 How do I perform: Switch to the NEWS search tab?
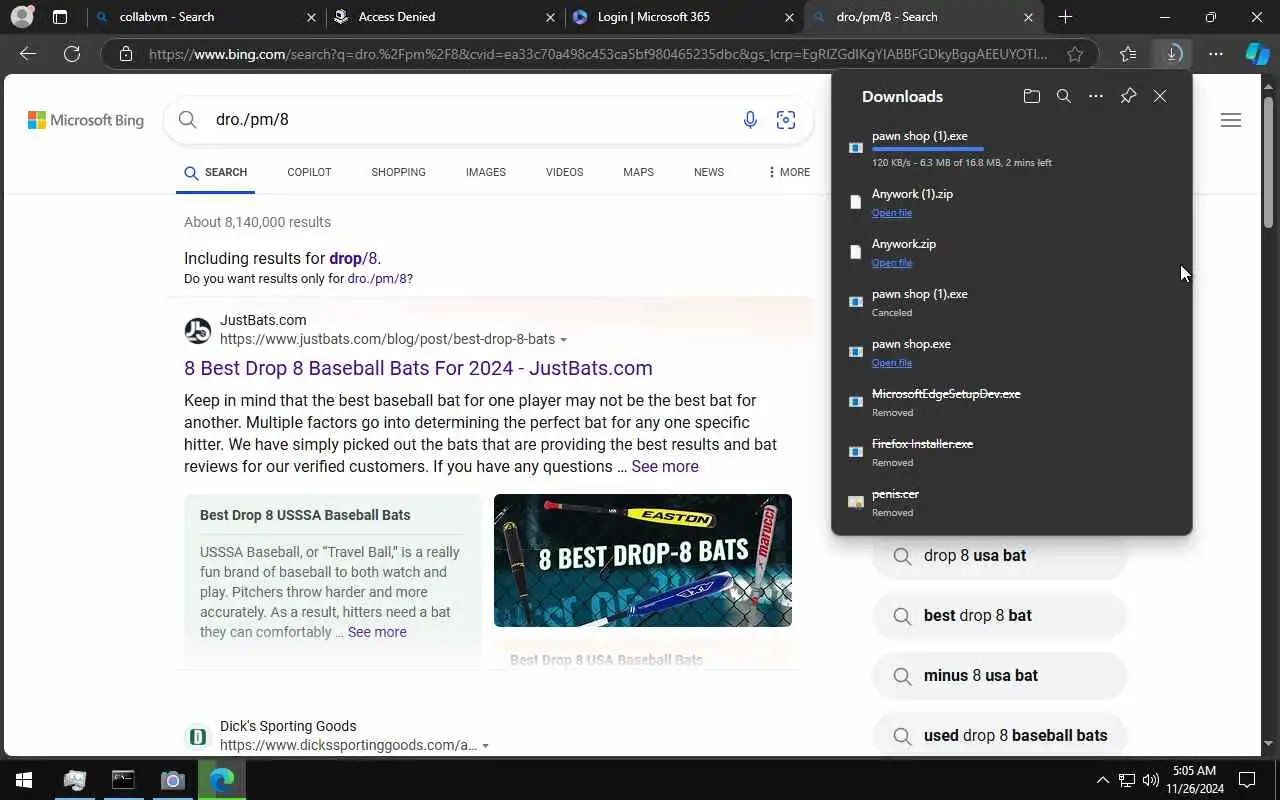[709, 172]
